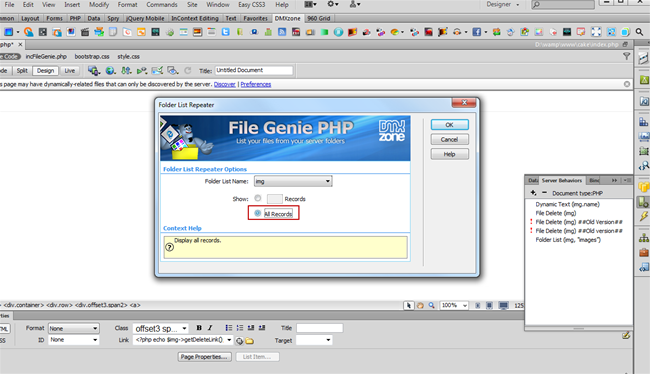Click the Facebook icon in DMXzone toolbar
Viewport: 650px width, 374px height.
click(x=477, y=32)
